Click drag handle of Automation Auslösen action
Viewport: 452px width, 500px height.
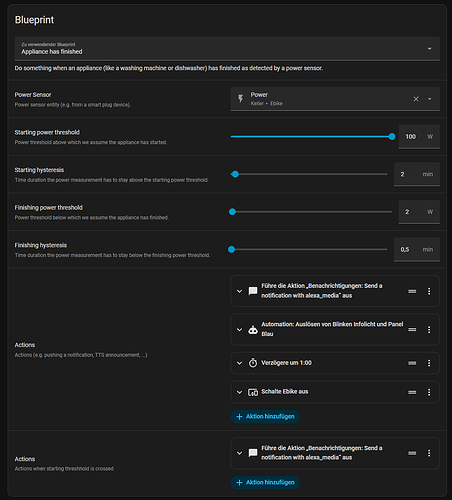pos(412,329)
